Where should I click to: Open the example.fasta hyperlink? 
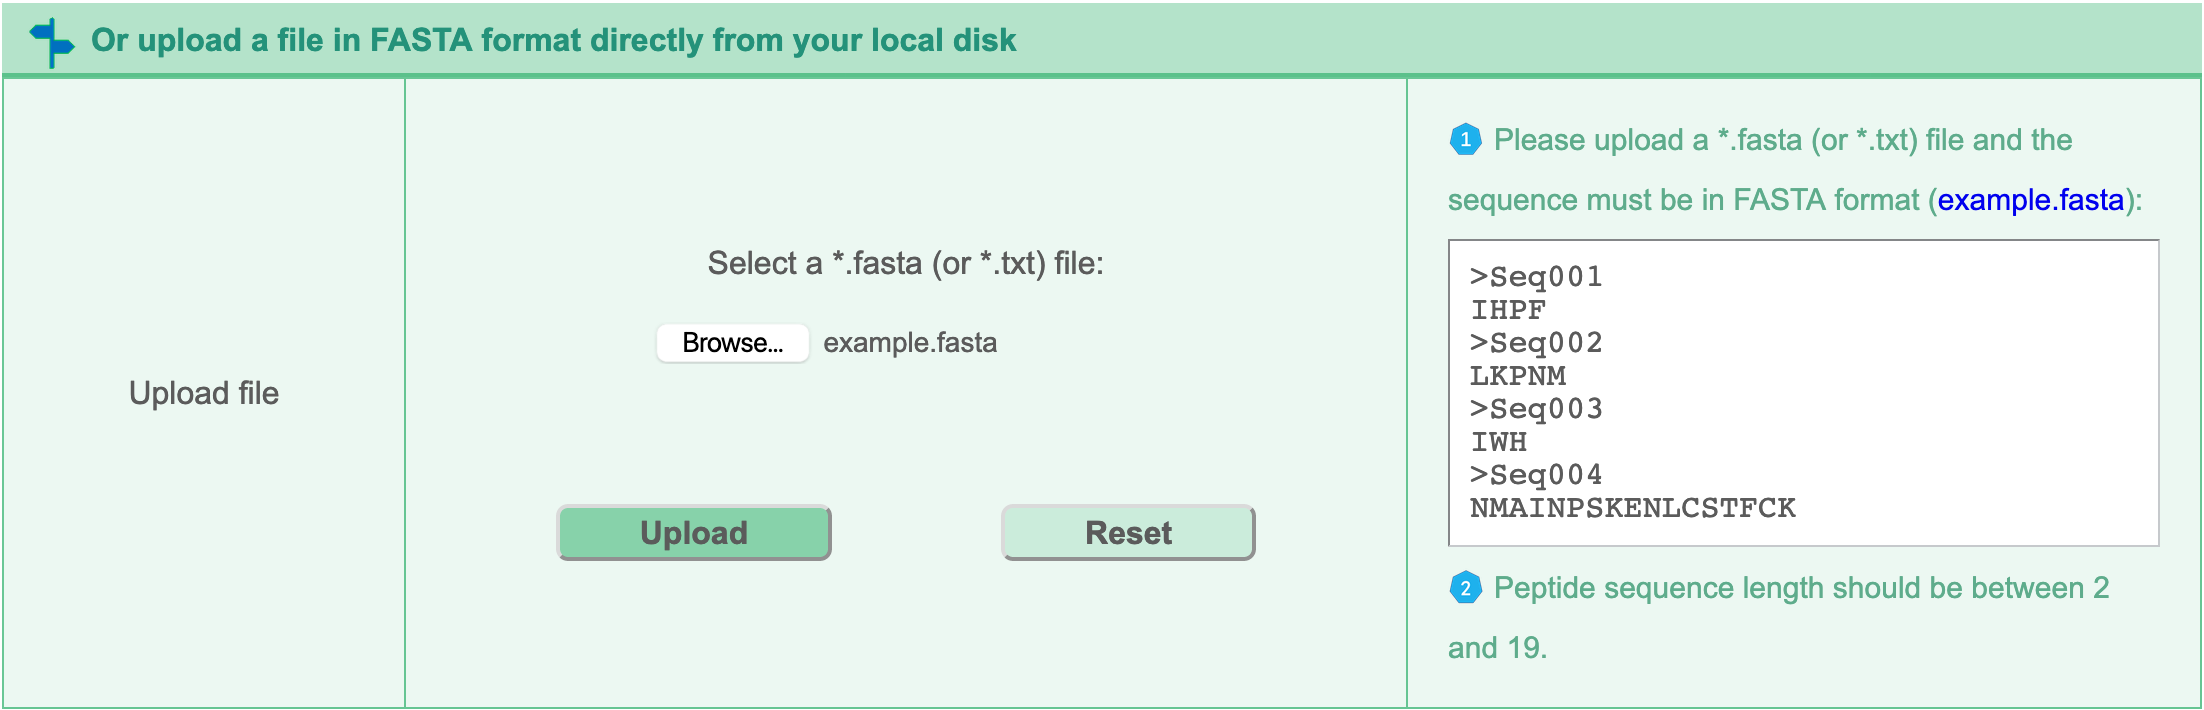tap(2030, 200)
